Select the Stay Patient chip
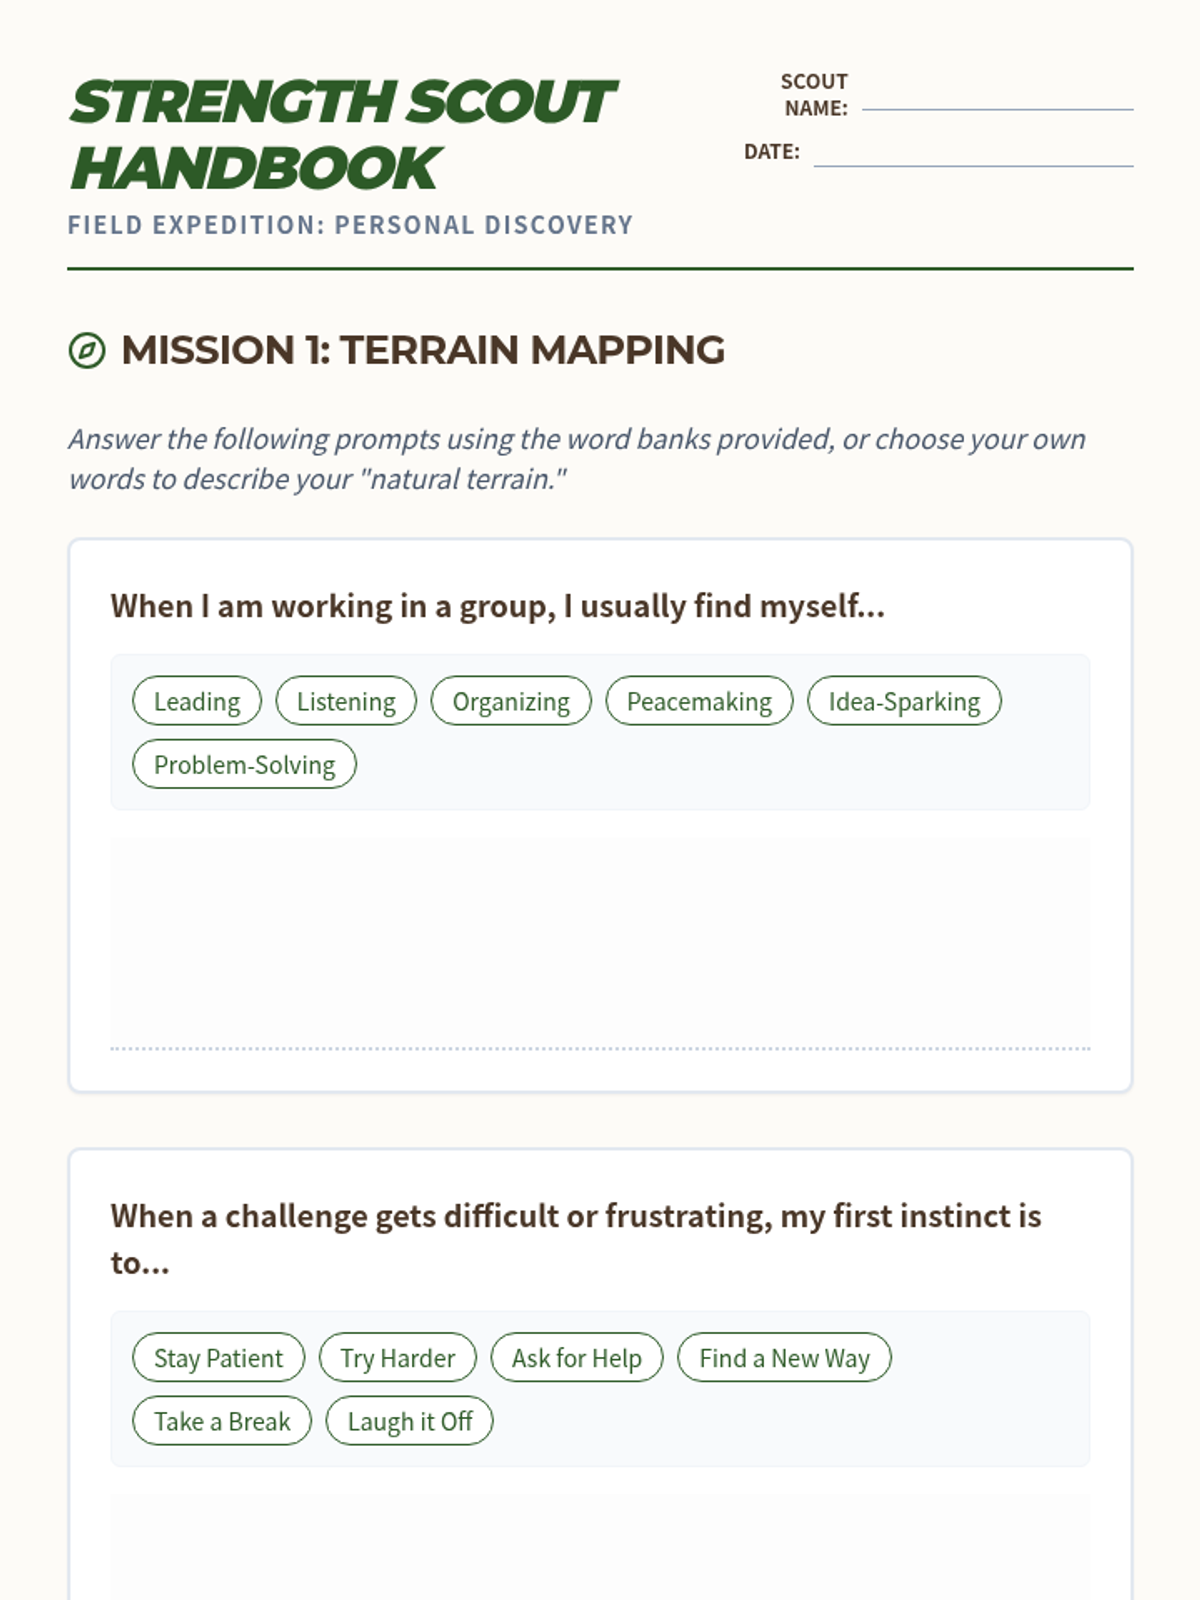This screenshot has width=1200, height=1600. (218, 1357)
